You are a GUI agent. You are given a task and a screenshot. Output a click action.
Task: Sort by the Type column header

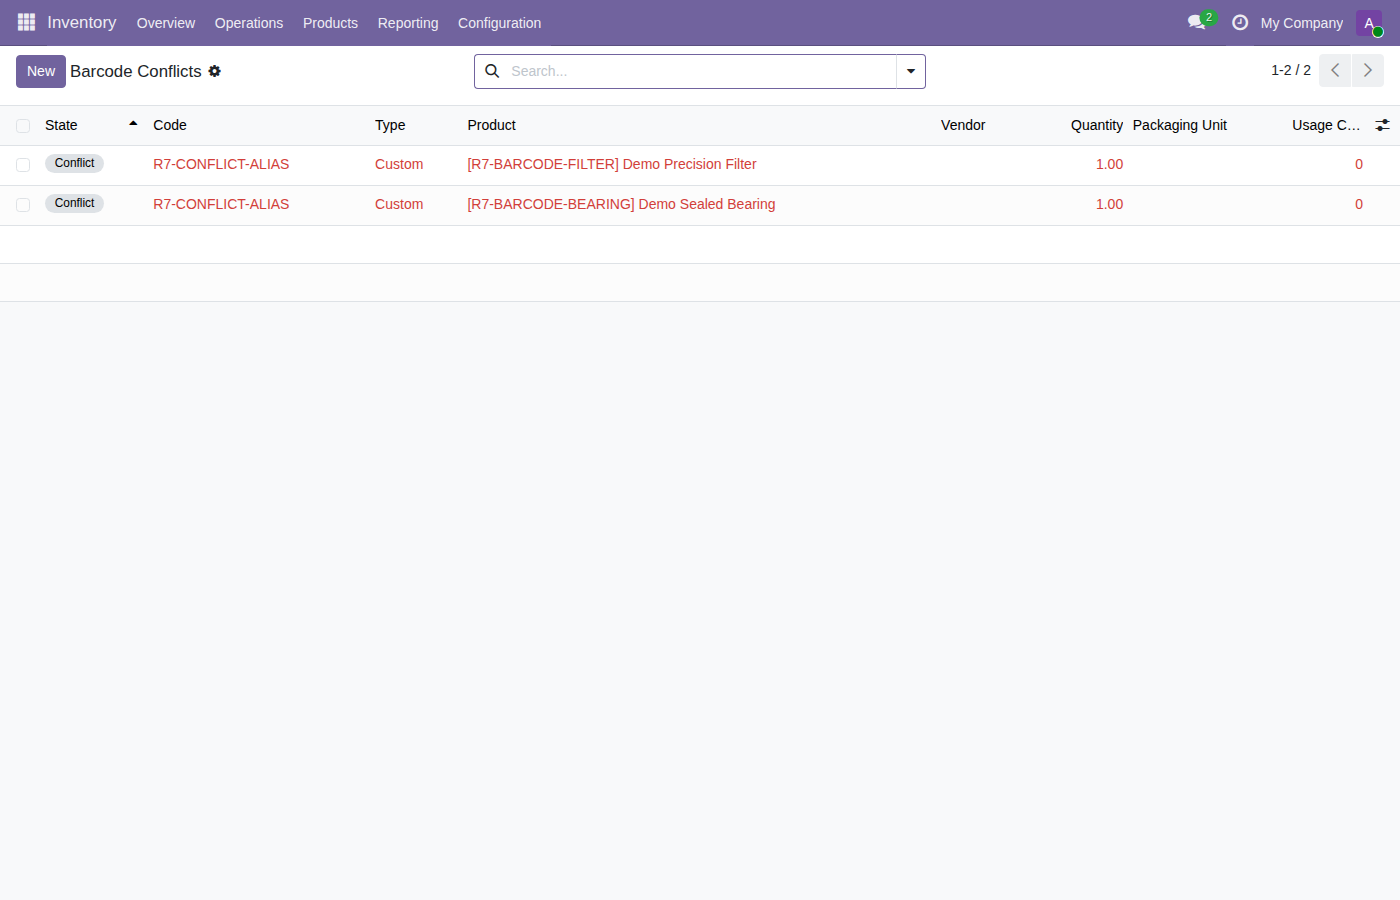tap(390, 125)
